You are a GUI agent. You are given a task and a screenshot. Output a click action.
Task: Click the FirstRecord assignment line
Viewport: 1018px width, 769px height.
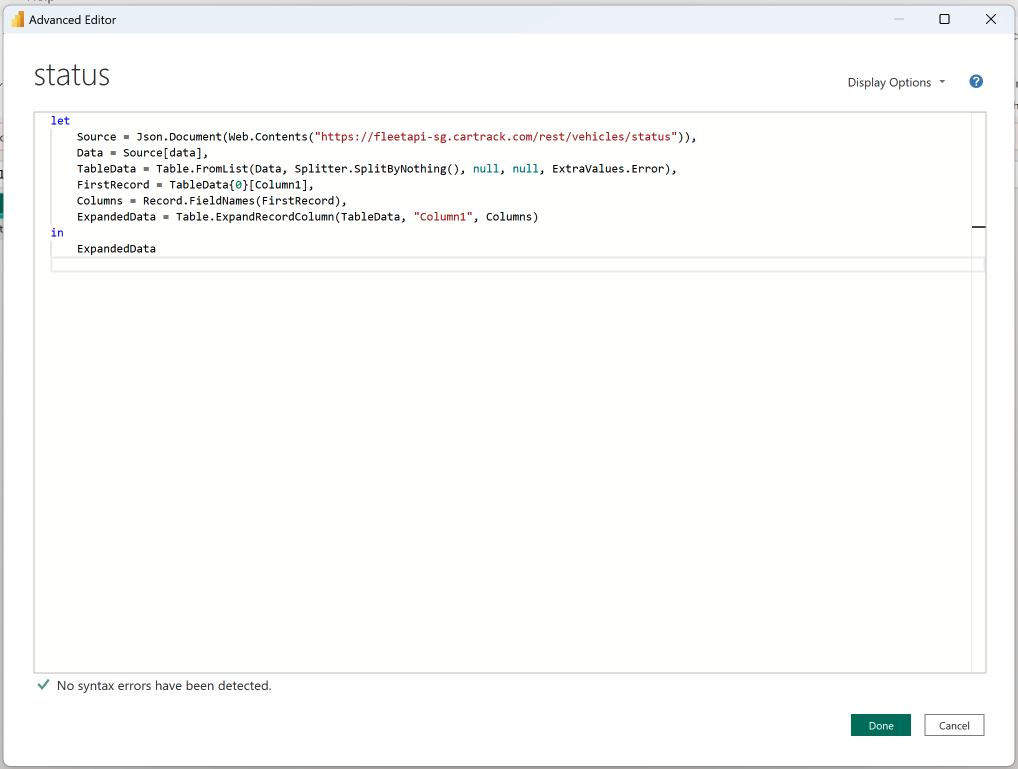(195, 185)
